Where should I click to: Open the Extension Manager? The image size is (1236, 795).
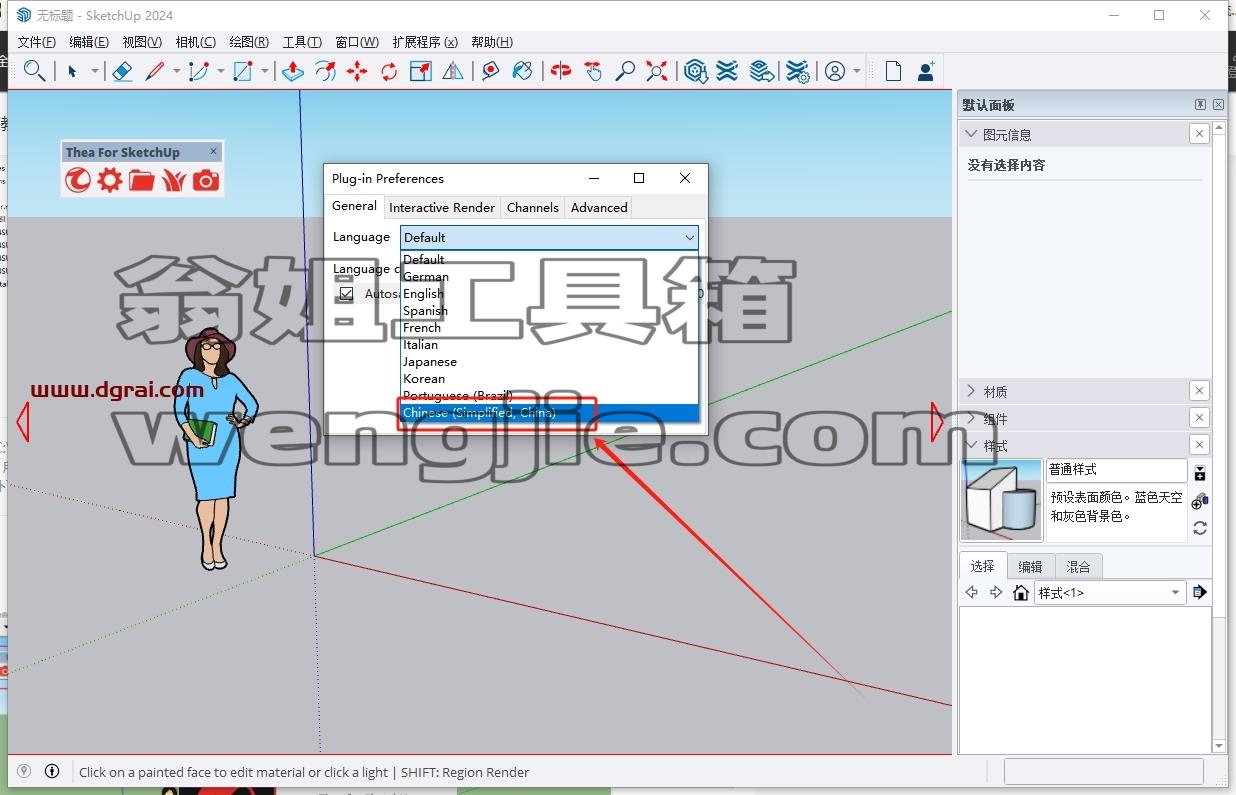point(797,71)
